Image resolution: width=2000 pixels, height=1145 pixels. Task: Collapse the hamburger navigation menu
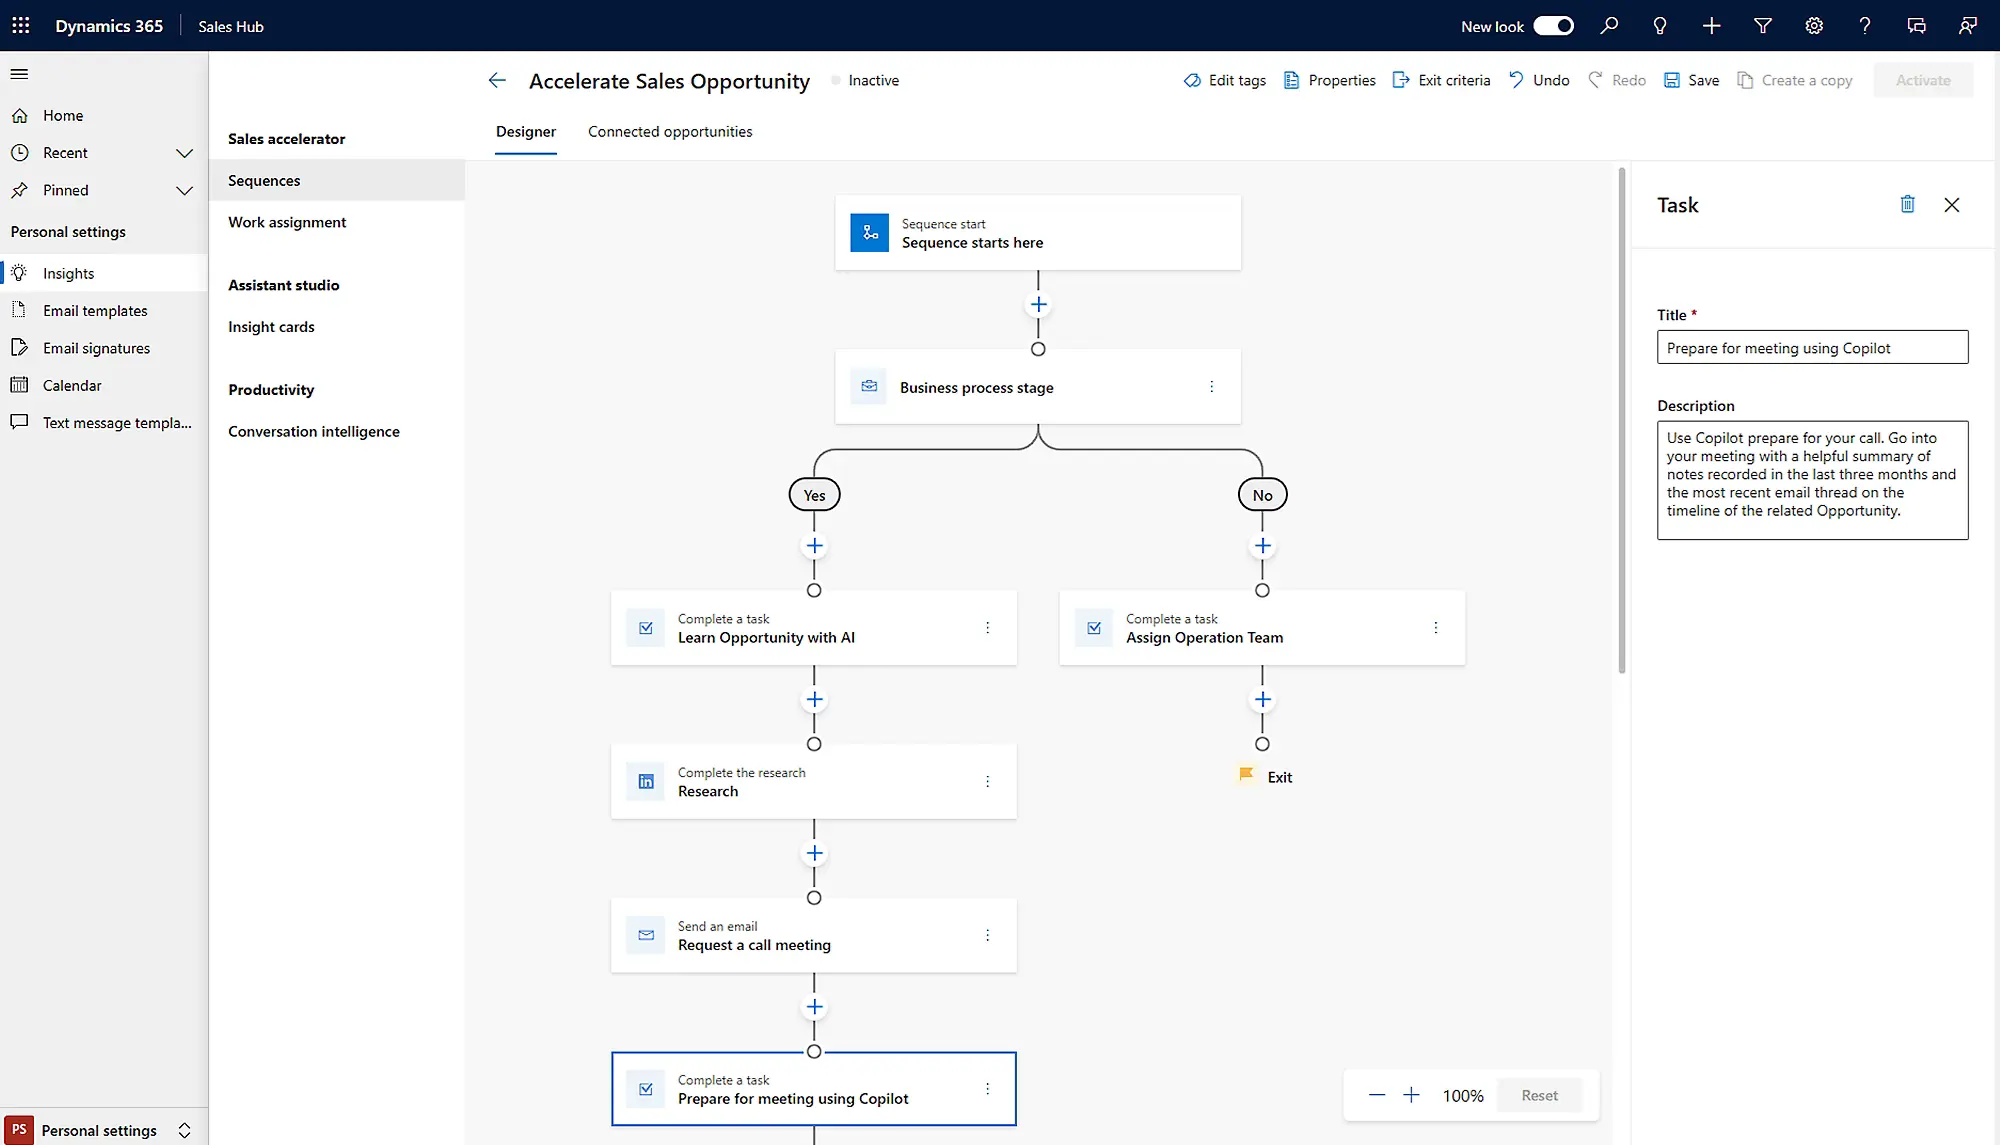[x=19, y=74]
